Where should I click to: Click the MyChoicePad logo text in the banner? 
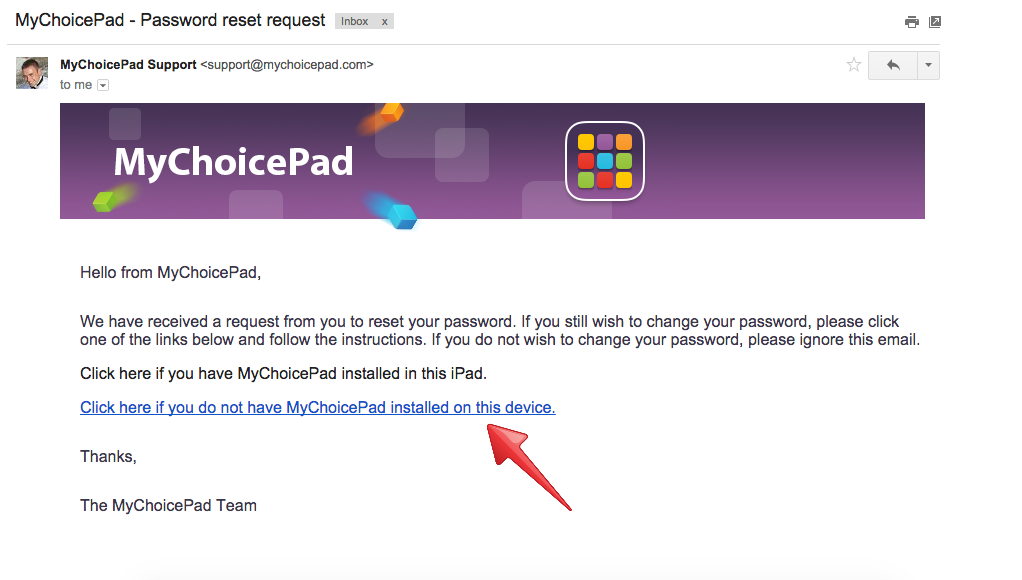tap(233, 162)
